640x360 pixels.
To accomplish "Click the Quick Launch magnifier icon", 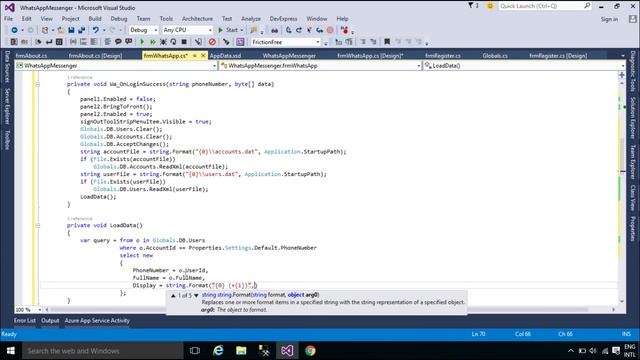I will (x=587, y=6).
